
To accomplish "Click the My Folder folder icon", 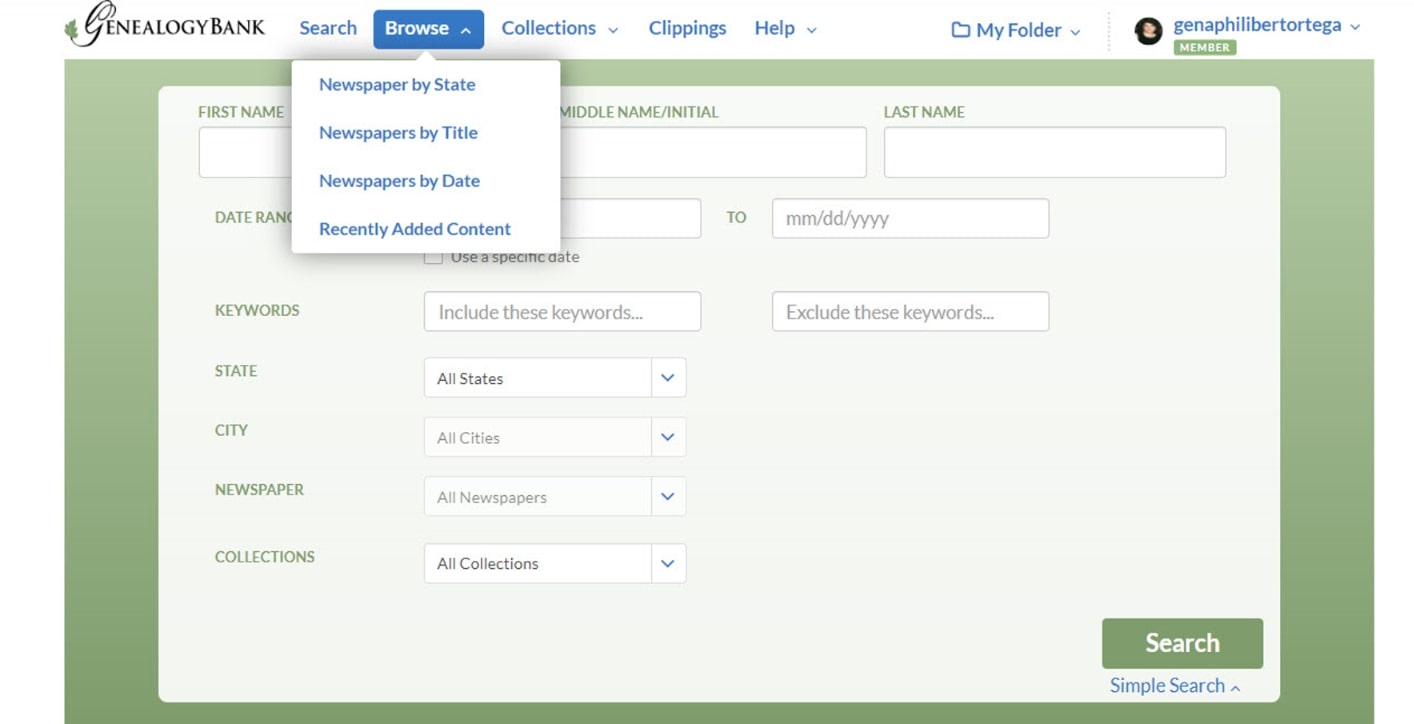I will click(x=960, y=30).
